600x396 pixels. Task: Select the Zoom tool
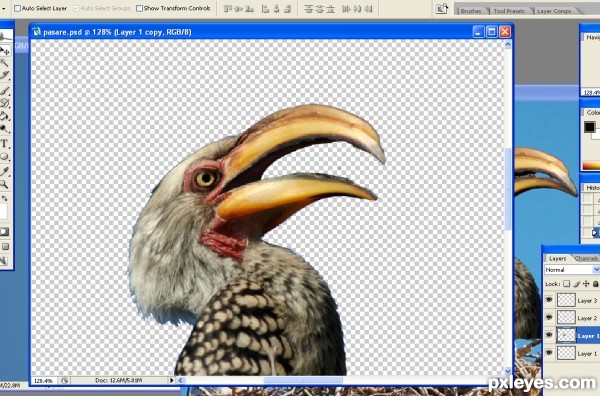[x=5, y=184]
